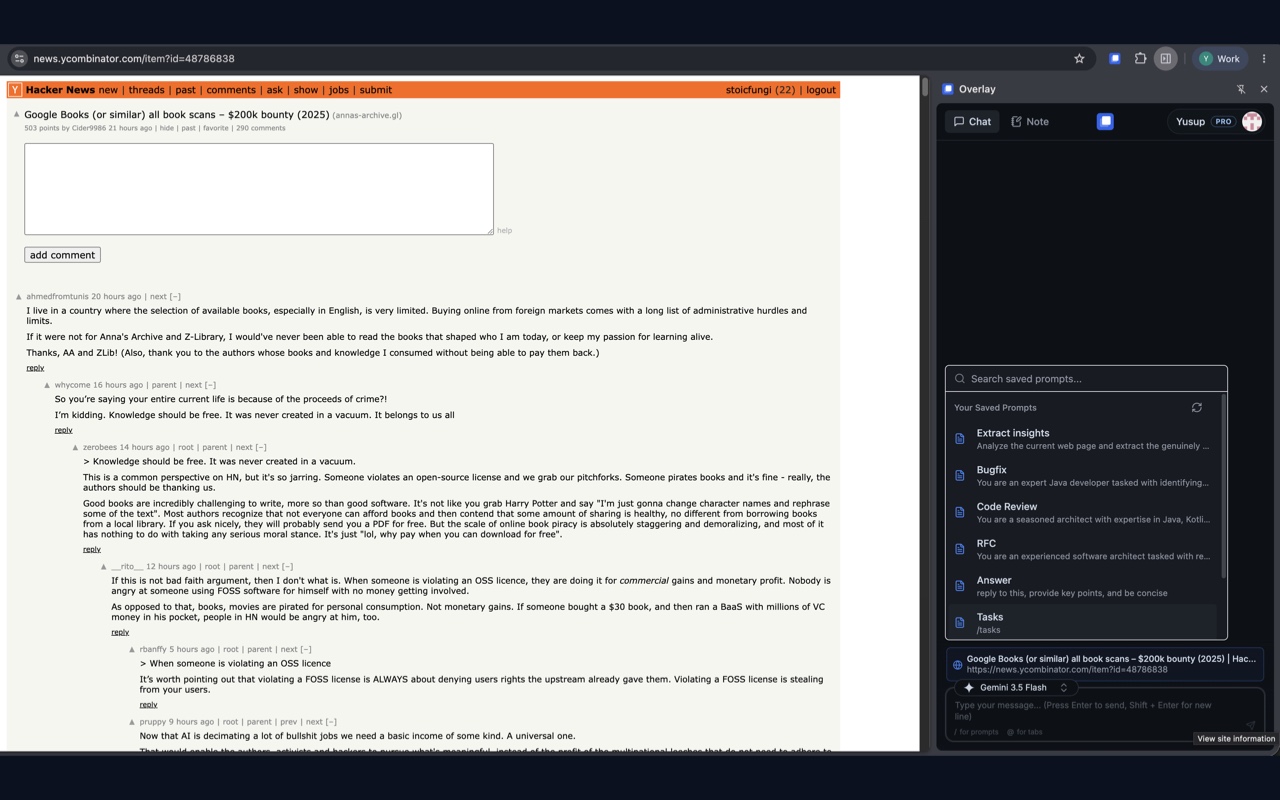The width and height of the screenshot is (1280, 800).
Task: Favorite the story via favorite link
Action: tap(215, 128)
